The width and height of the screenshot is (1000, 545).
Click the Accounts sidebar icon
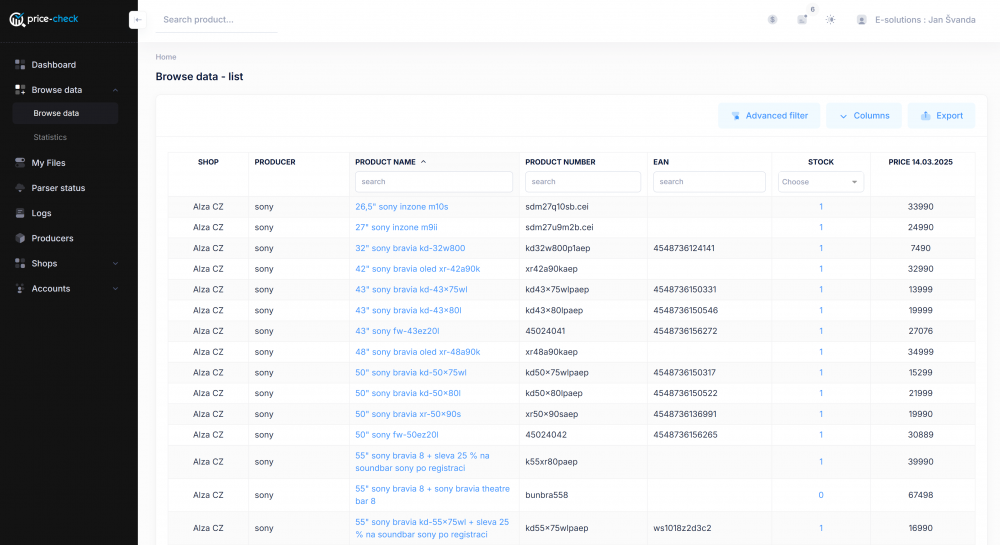[20, 289]
